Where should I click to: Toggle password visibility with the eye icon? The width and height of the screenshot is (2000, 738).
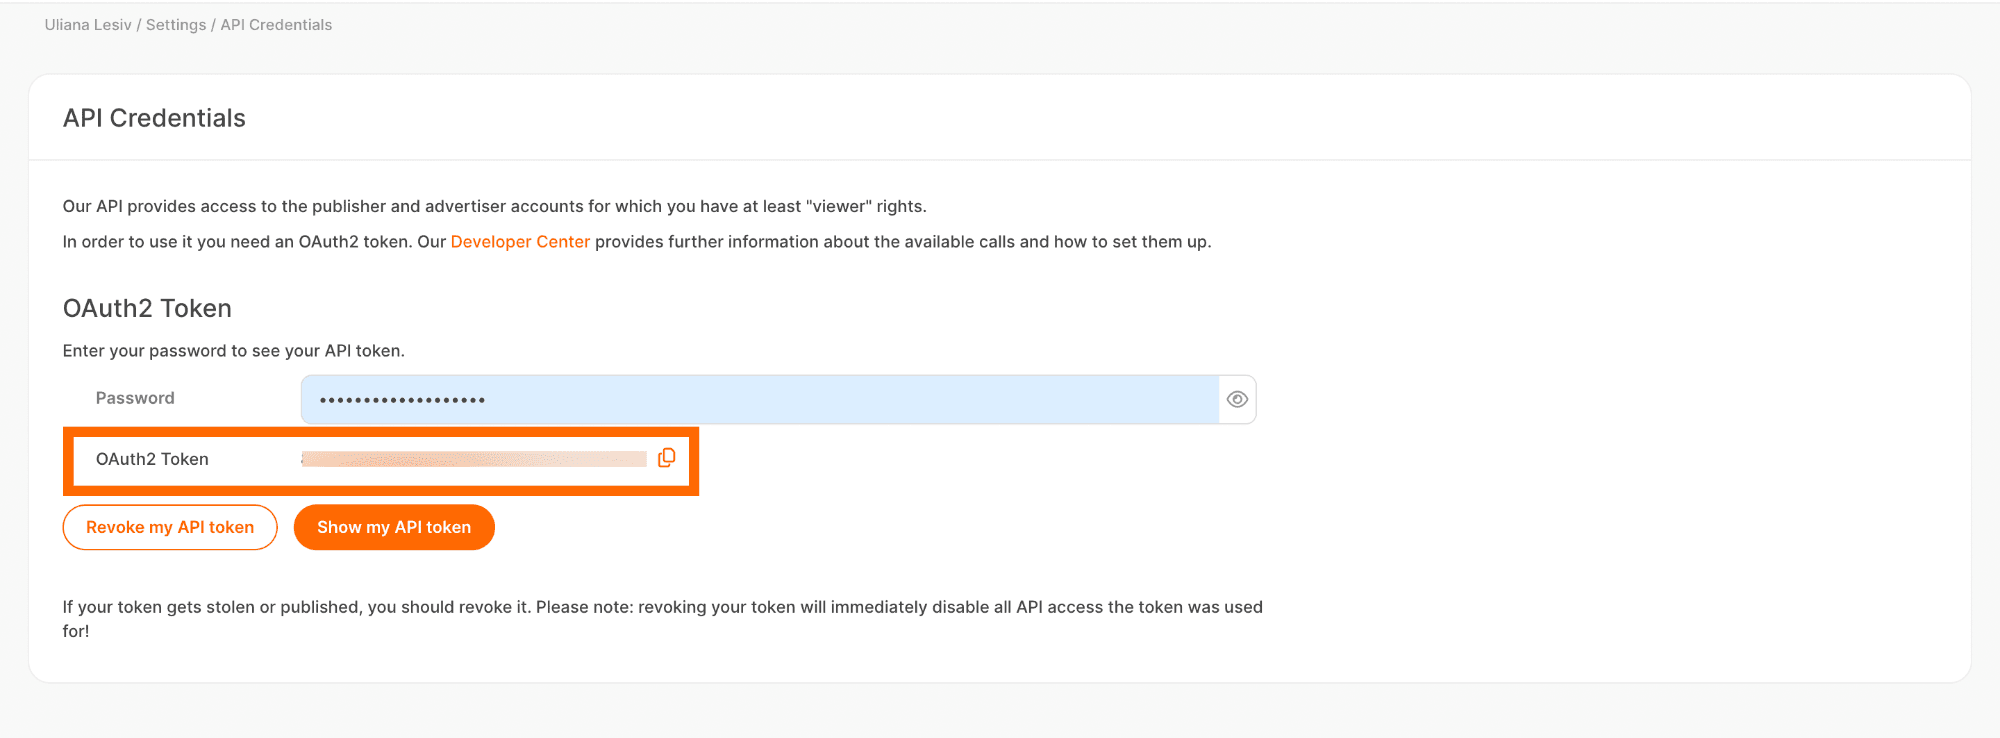click(1237, 399)
